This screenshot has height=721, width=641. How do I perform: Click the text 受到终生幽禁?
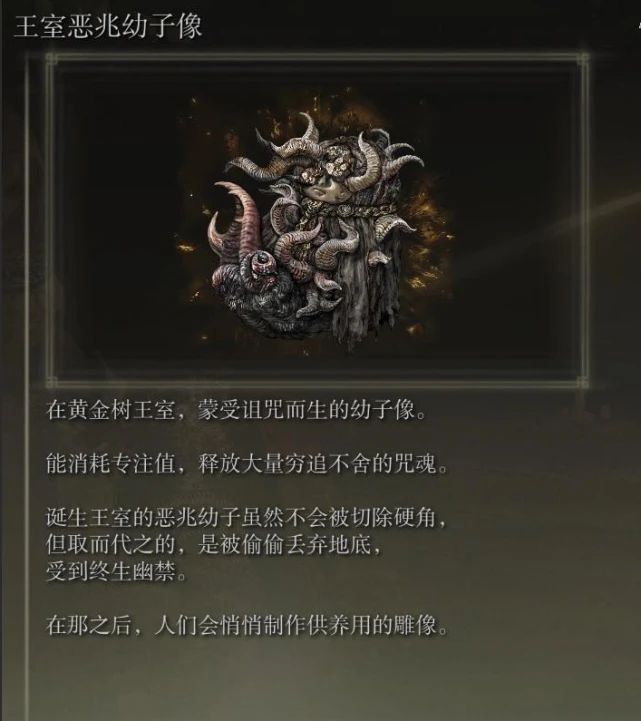[116, 572]
